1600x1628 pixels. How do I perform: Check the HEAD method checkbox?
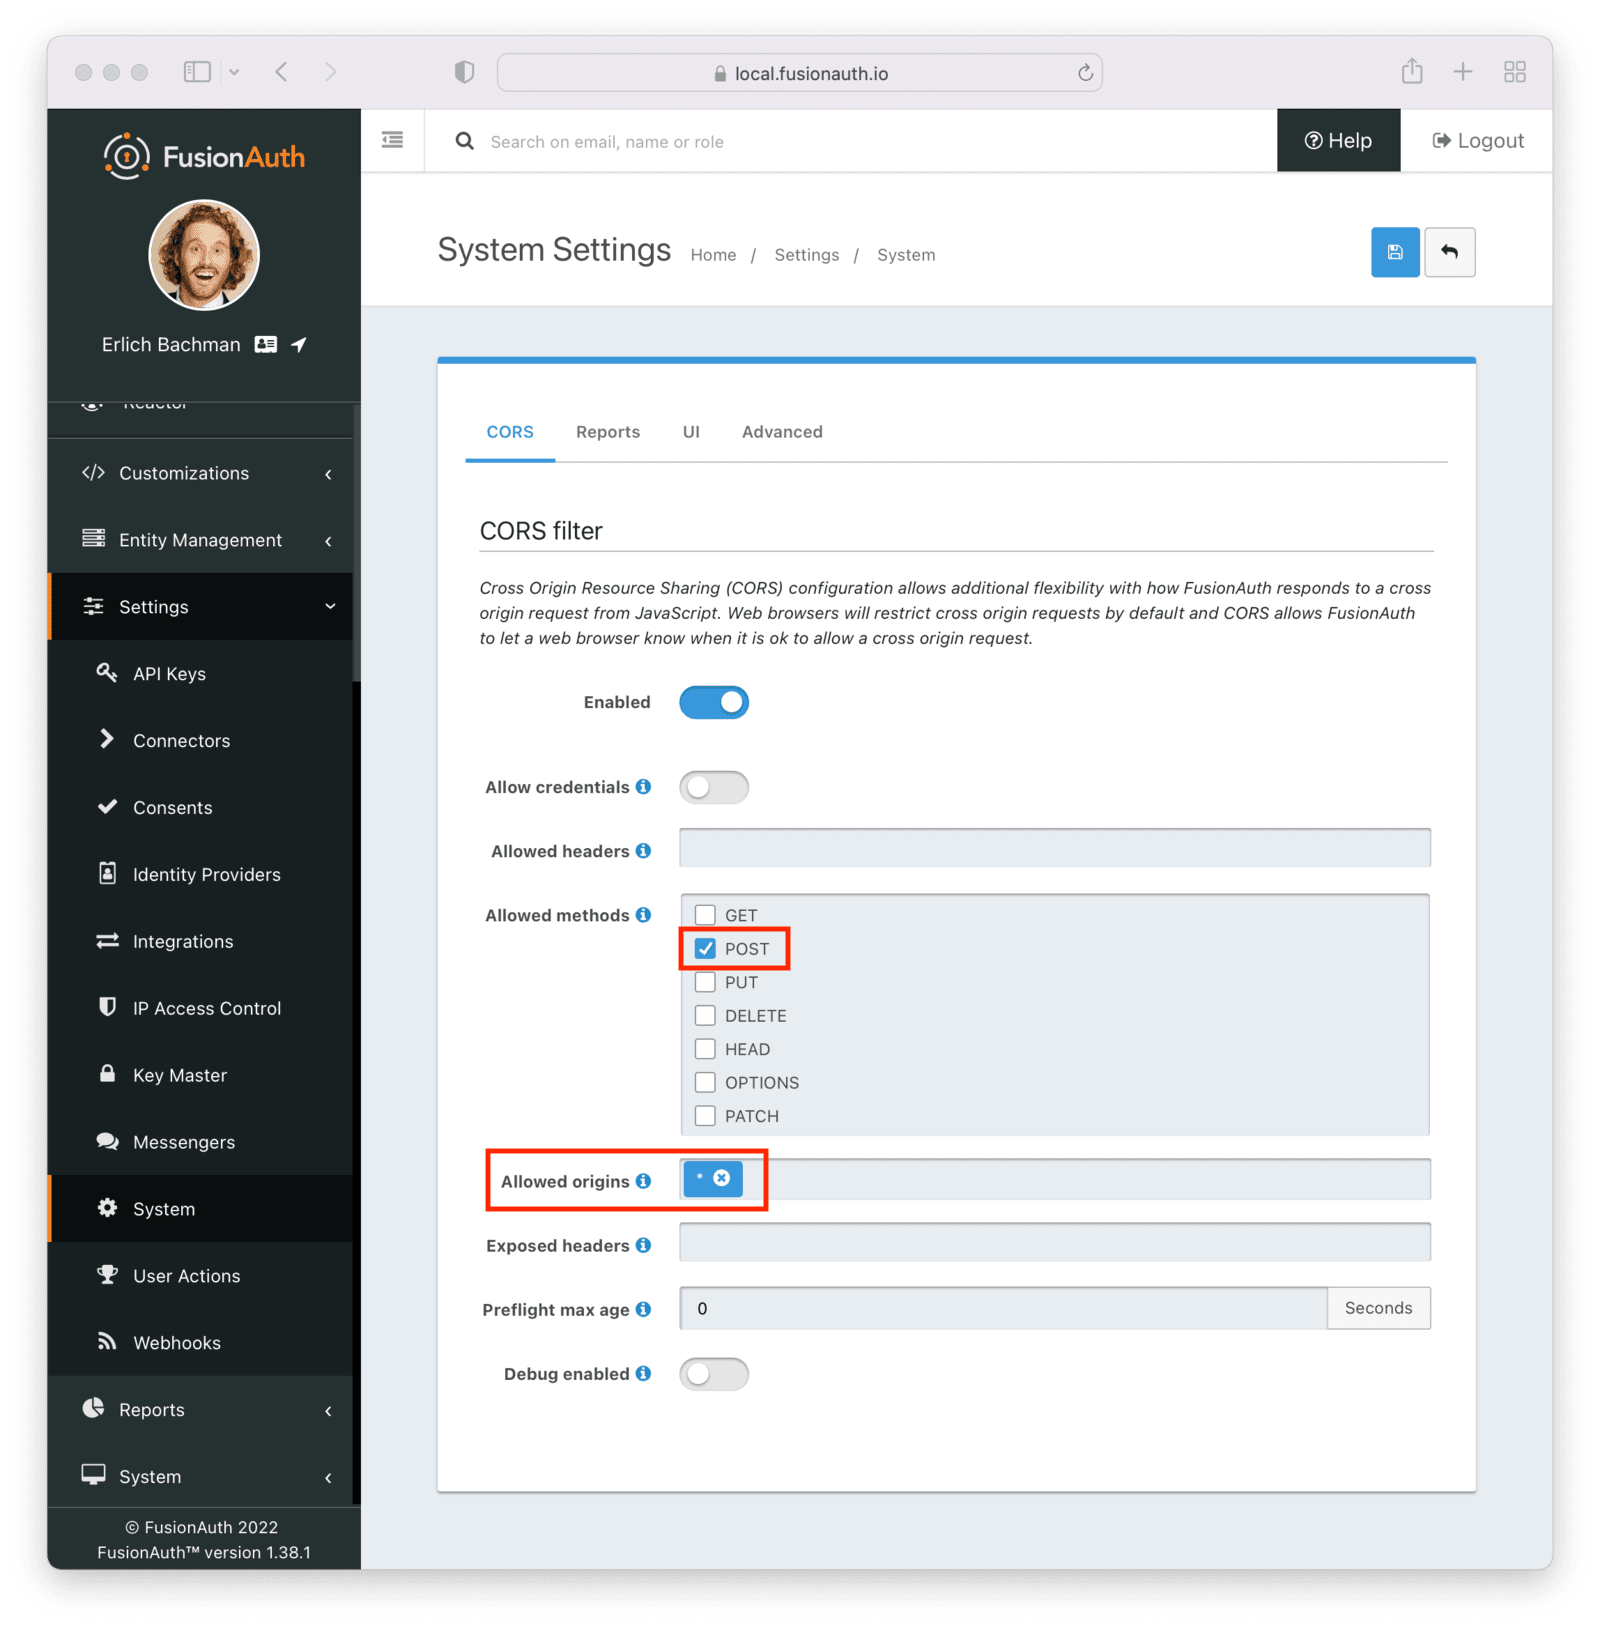tap(705, 1049)
